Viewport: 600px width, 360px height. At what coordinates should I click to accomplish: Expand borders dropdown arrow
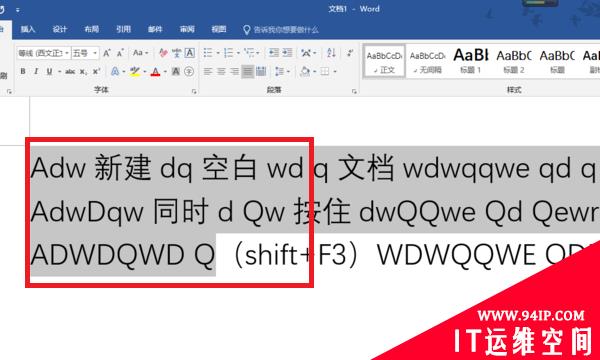pyautogui.click(x=335, y=72)
